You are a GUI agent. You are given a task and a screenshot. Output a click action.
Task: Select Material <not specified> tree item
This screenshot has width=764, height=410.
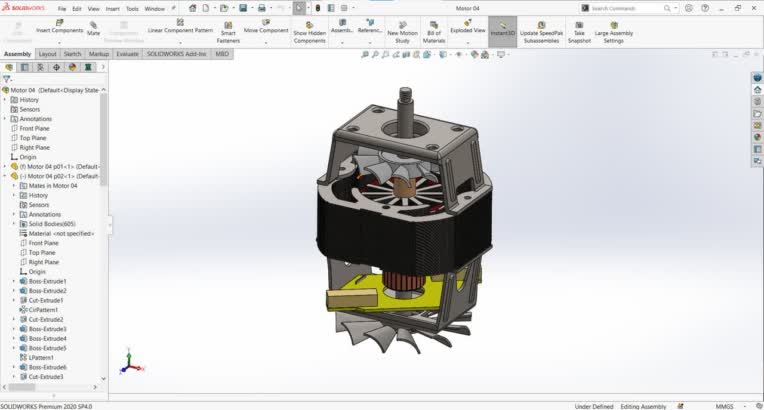point(57,234)
